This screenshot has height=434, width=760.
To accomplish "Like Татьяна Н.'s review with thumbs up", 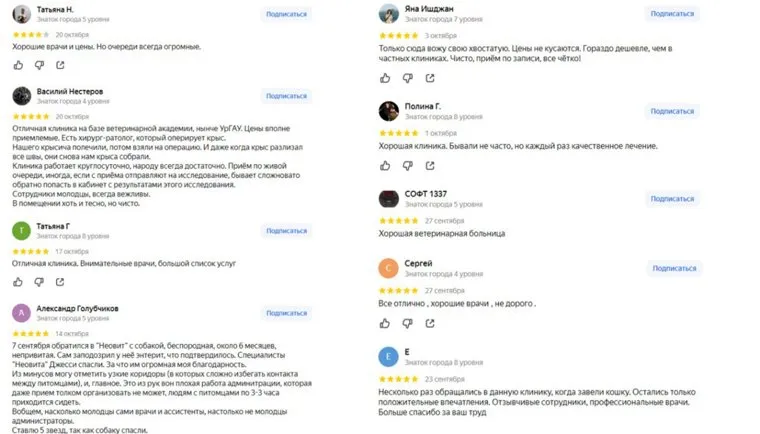I will pyautogui.click(x=19, y=64).
